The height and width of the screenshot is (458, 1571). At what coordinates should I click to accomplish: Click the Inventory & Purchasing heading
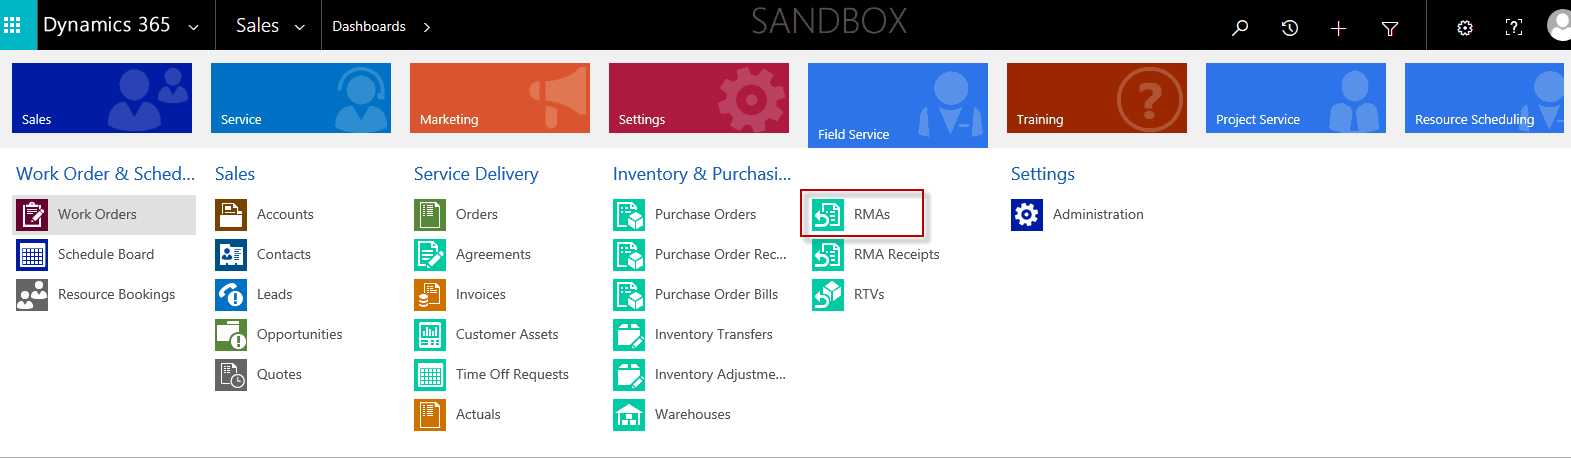[x=702, y=174]
